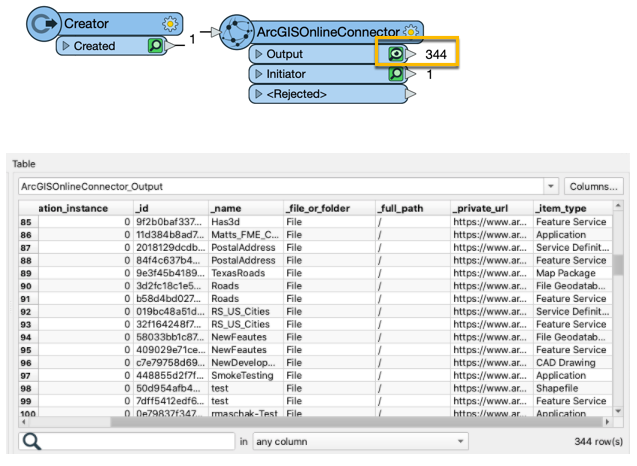Screen dimensions: 637x466
Task: Expand the Initiator port attributes
Action: click(259, 74)
